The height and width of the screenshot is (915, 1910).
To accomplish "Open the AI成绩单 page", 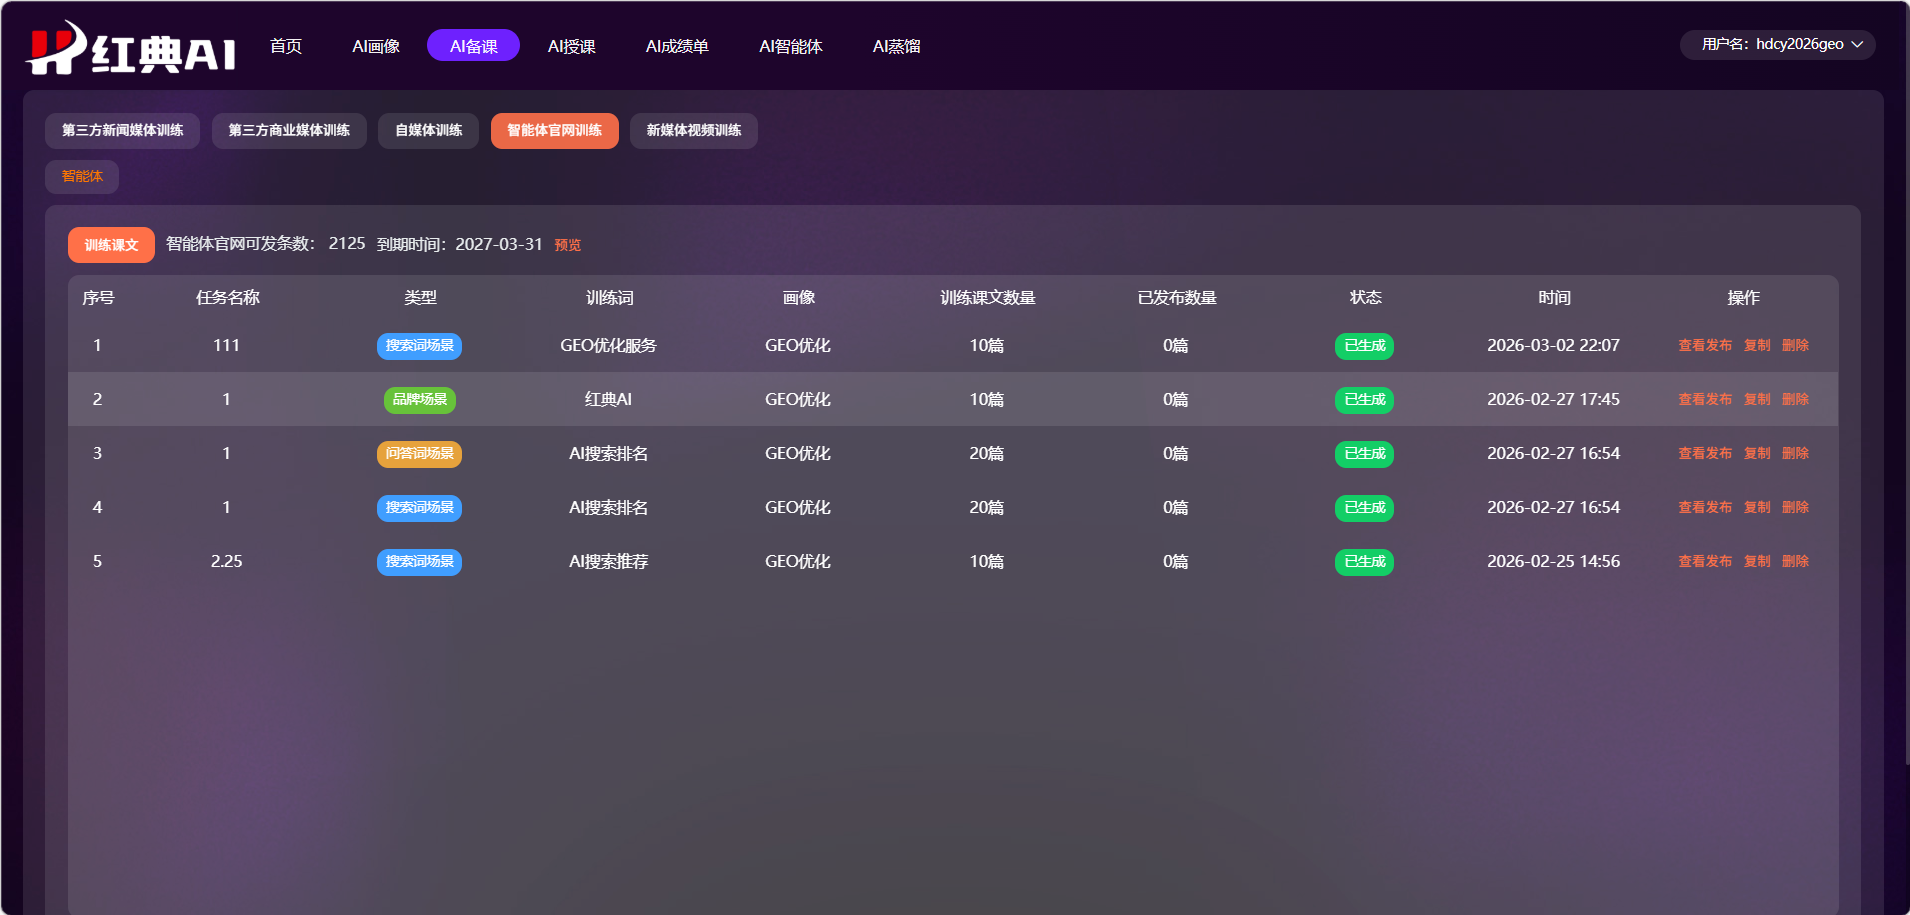I will [x=677, y=46].
